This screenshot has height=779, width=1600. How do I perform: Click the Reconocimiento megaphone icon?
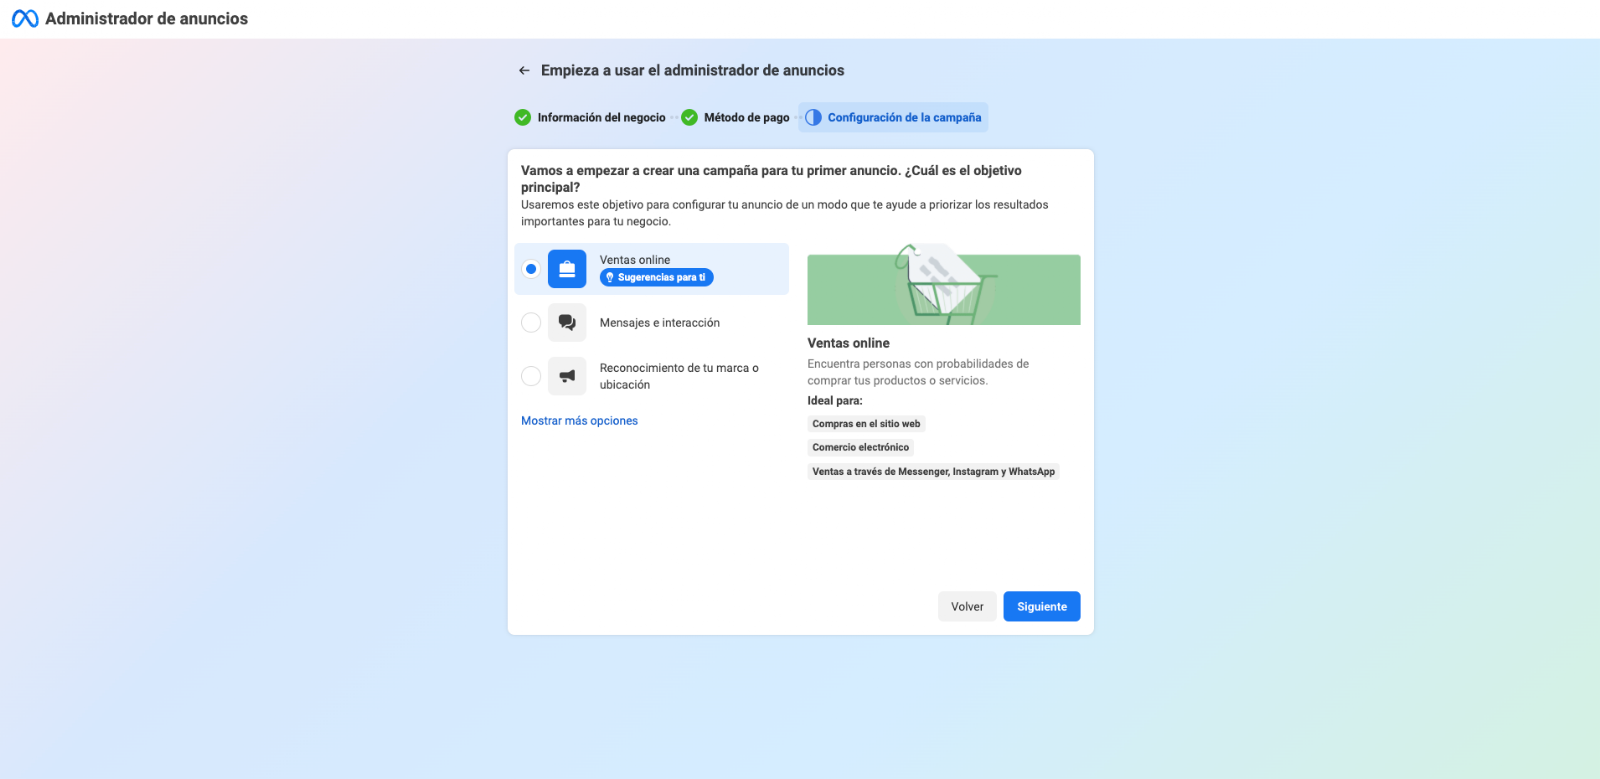(x=567, y=376)
